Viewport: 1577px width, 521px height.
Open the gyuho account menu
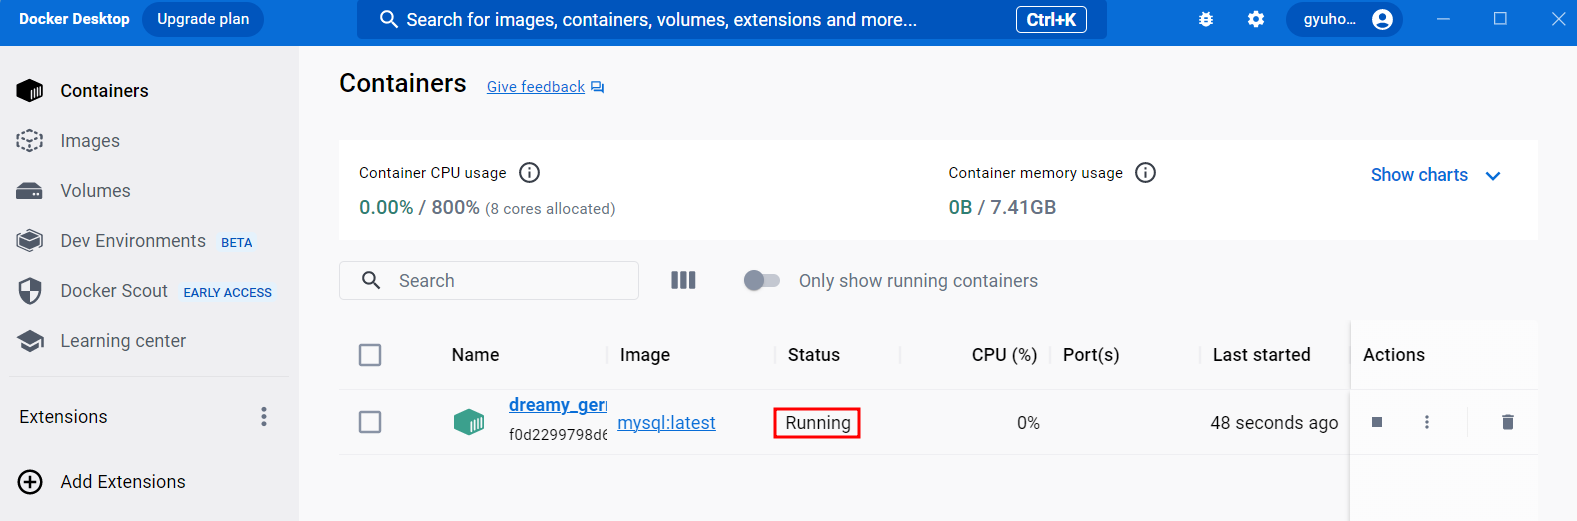tap(1344, 19)
